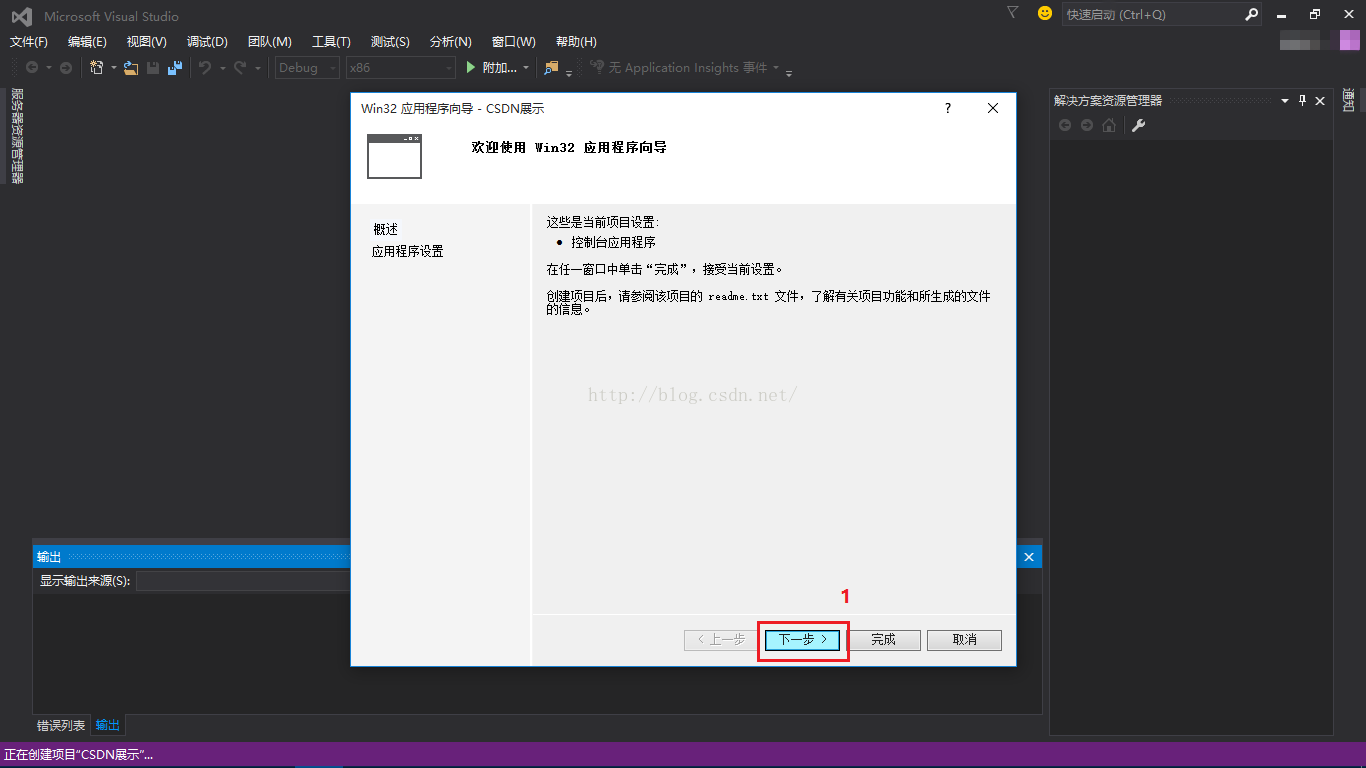Image resolution: width=1366 pixels, height=768 pixels.
Task: Open the 工具(T) menu
Action: pyautogui.click(x=331, y=41)
